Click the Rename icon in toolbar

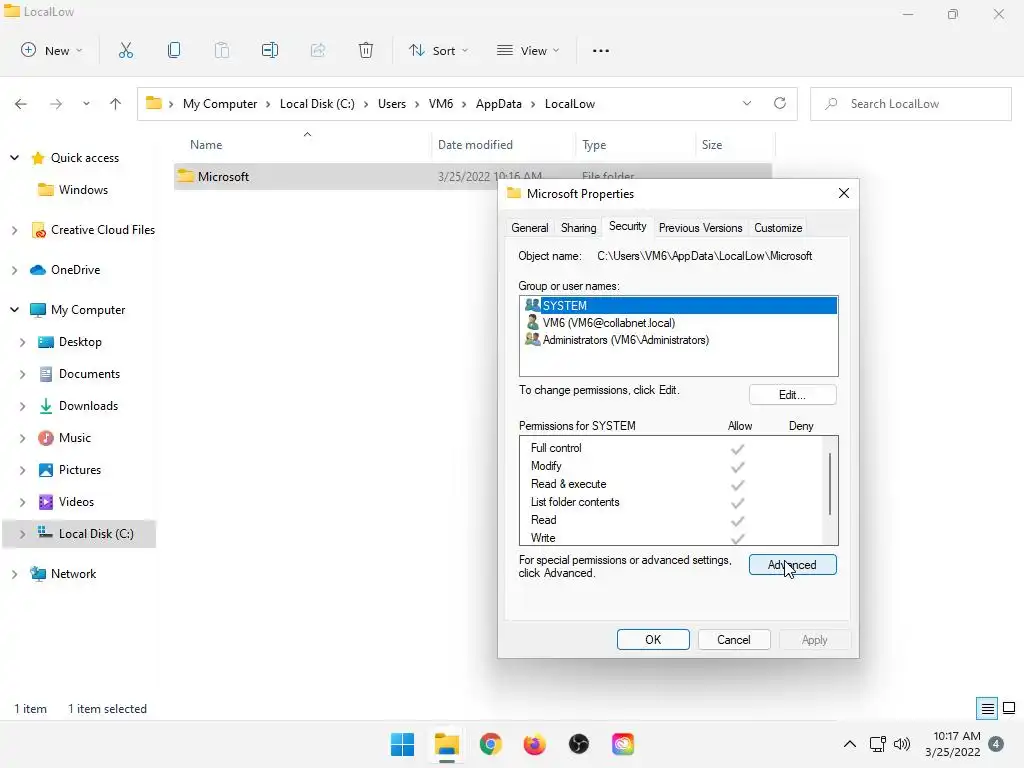[270, 50]
